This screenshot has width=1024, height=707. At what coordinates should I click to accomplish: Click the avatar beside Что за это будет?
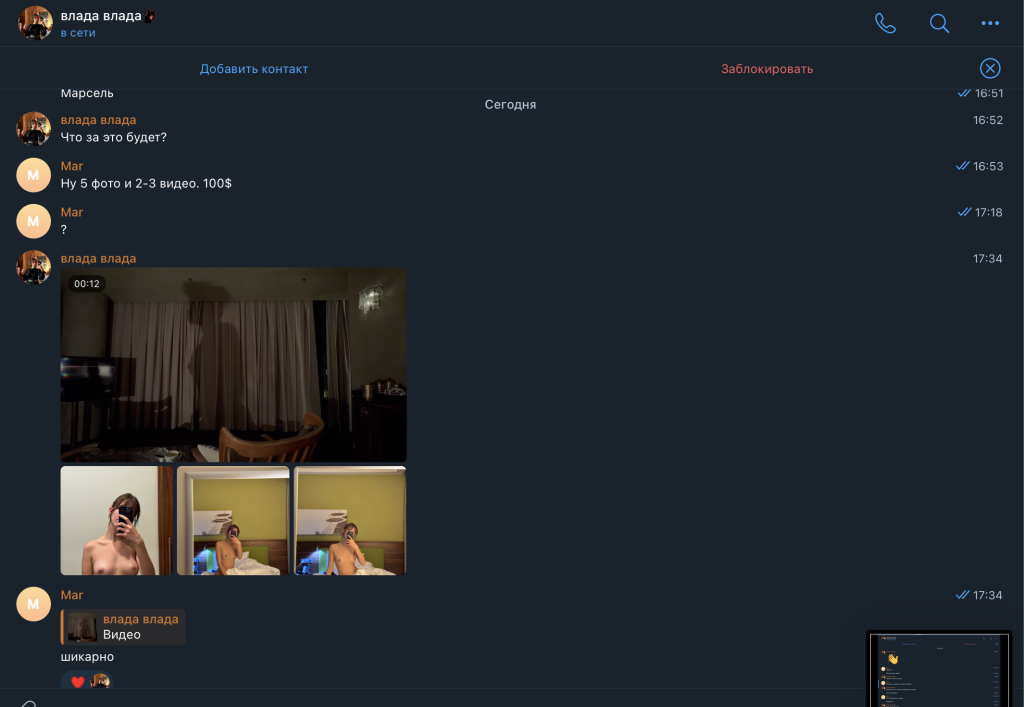point(34,129)
